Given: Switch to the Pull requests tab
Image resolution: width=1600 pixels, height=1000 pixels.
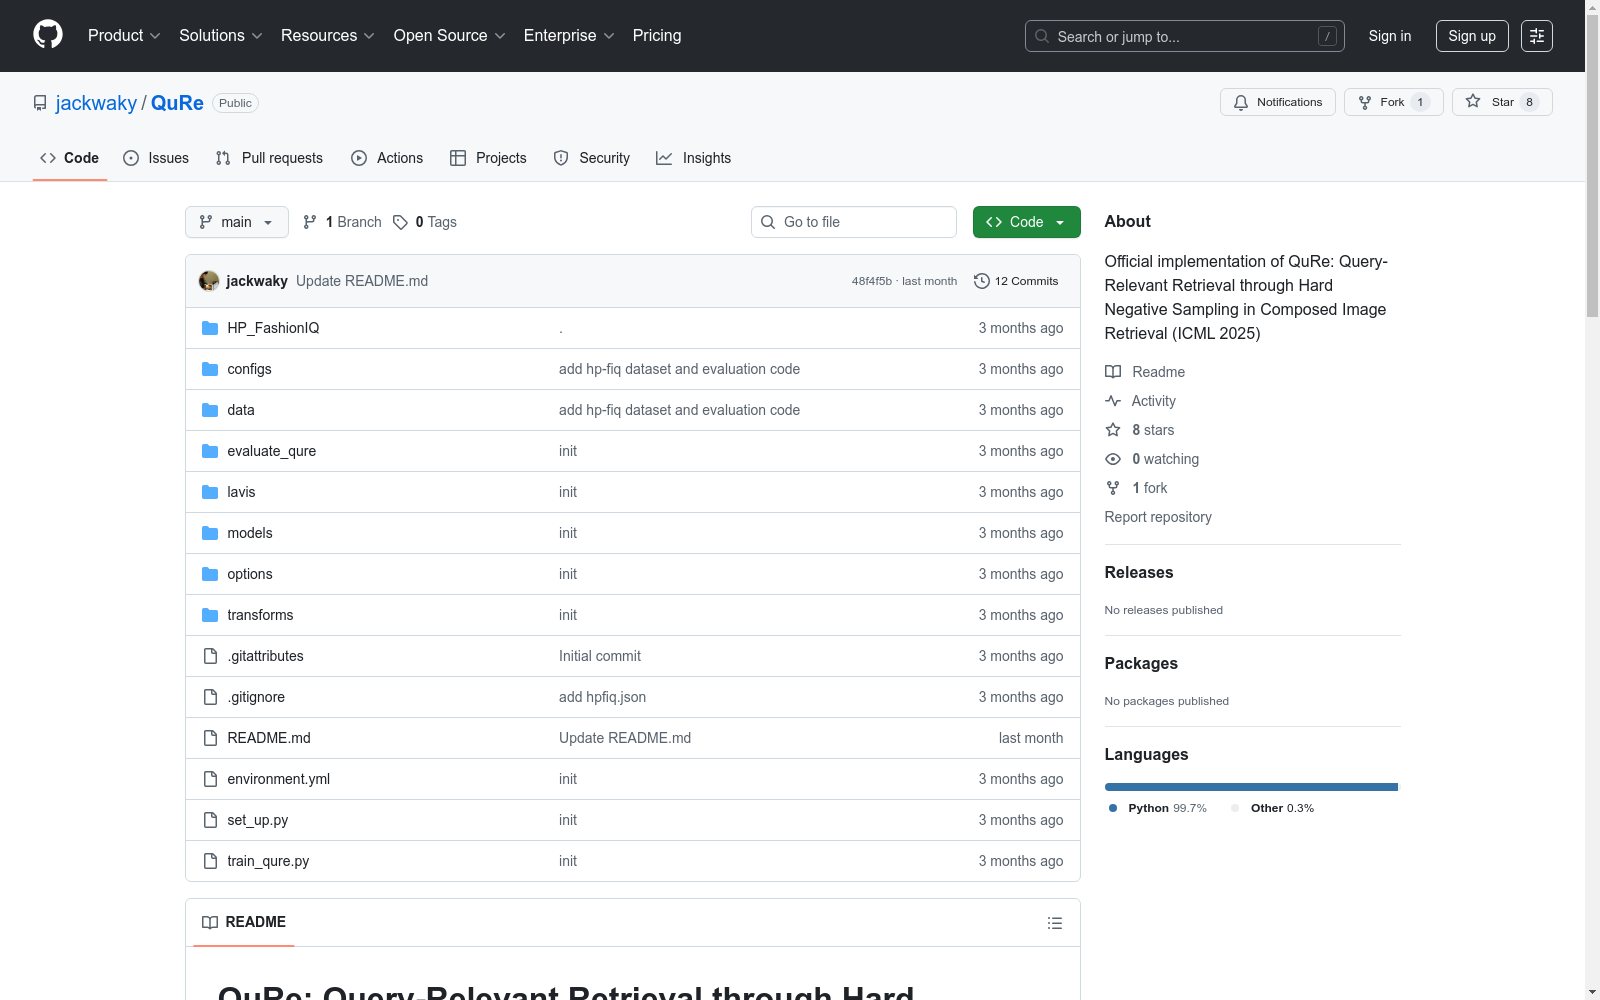Looking at the screenshot, I should [x=269, y=158].
